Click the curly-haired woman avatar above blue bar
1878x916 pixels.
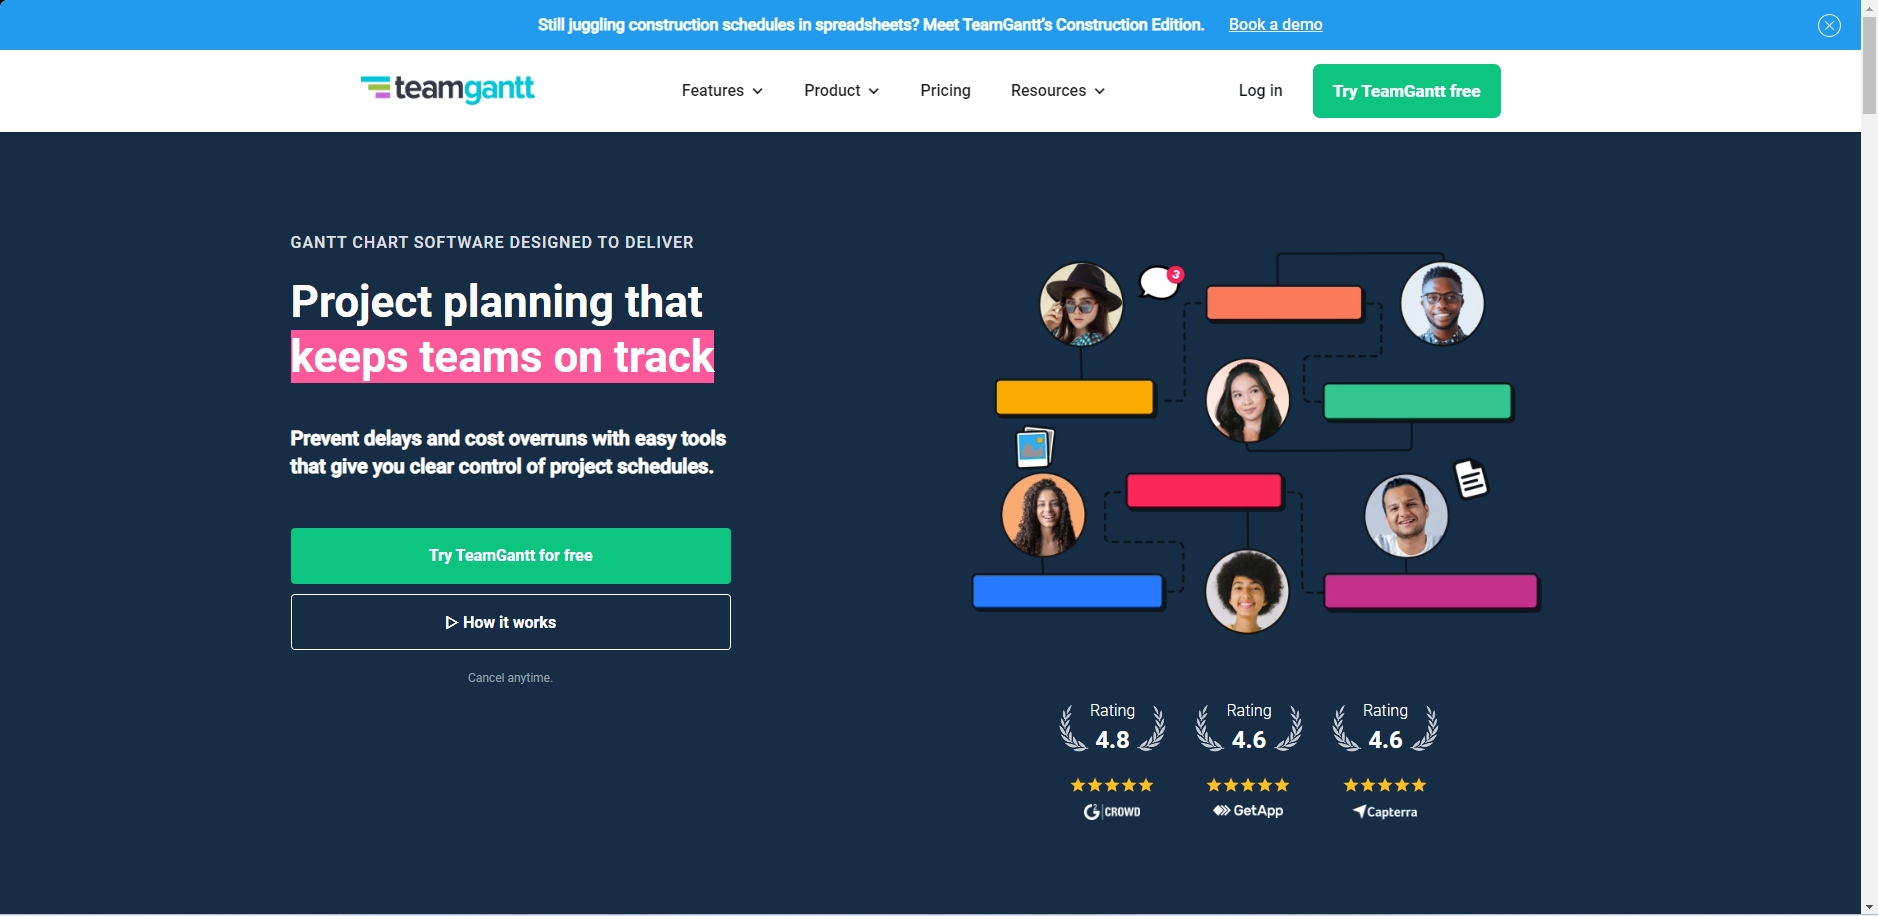click(1043, 515)
